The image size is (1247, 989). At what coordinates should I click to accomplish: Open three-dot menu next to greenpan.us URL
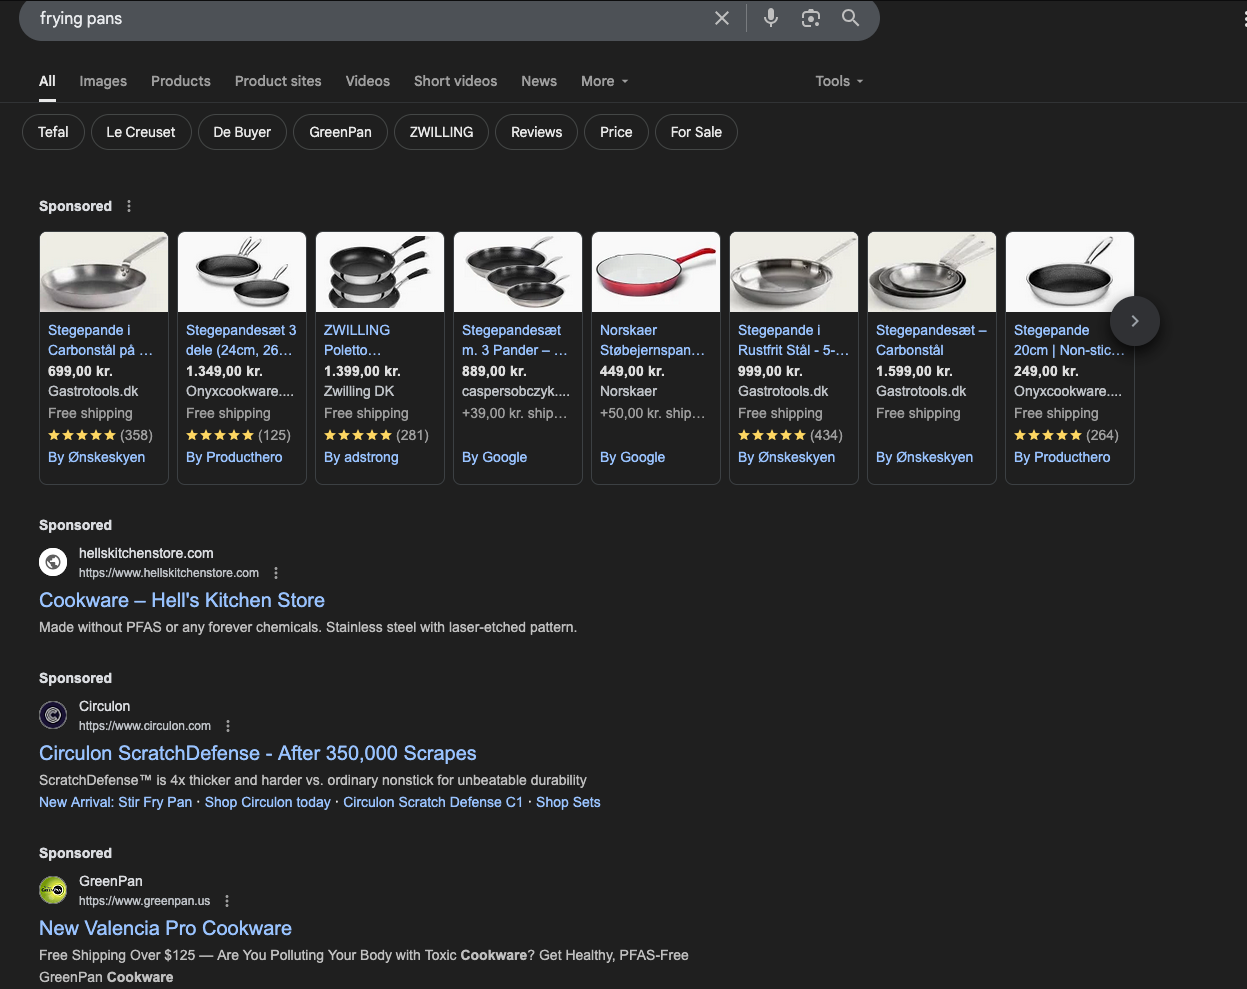pos(227,901)
